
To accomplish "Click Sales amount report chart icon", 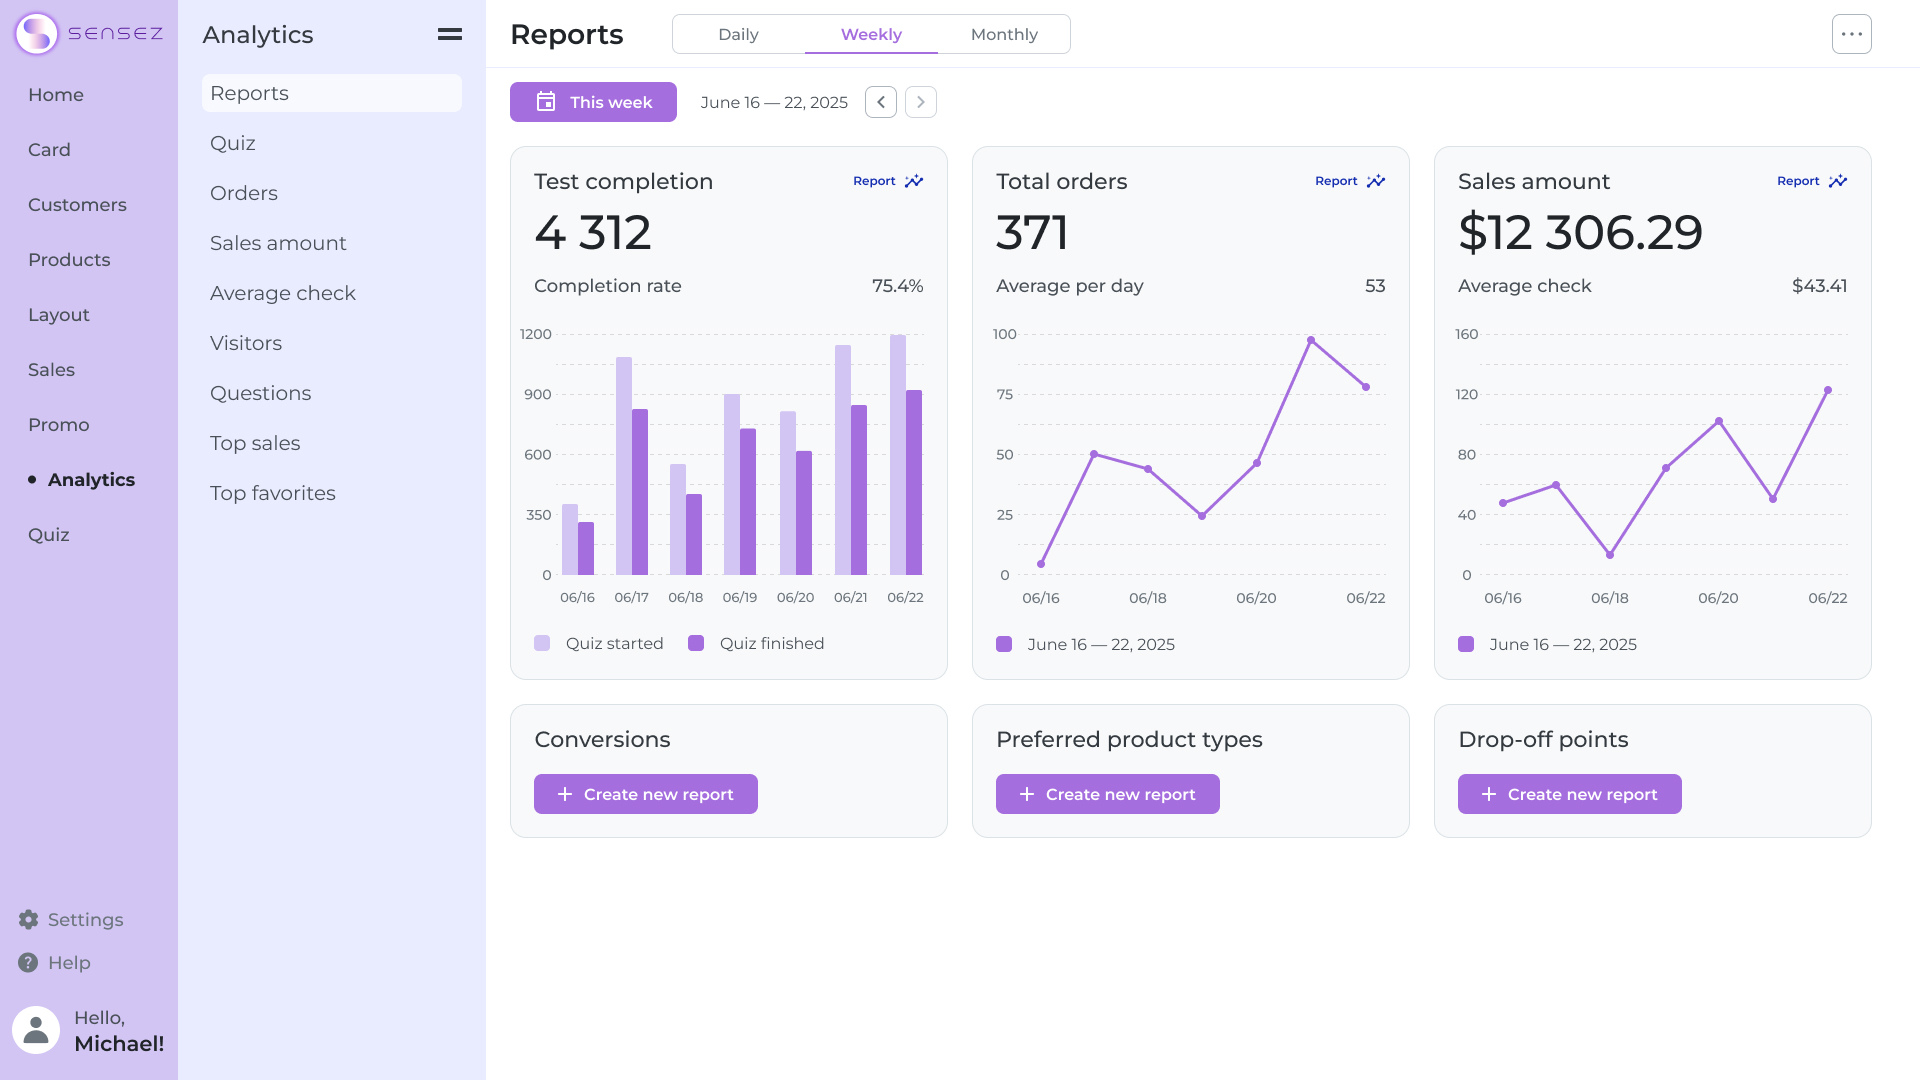I will [x=1838, y=181].
